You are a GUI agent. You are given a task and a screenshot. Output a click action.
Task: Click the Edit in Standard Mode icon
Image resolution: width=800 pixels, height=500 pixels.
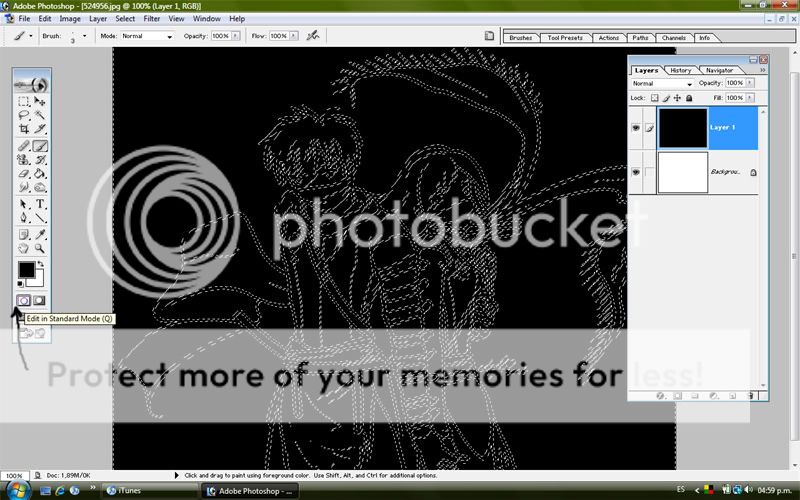tap(24, 300)
